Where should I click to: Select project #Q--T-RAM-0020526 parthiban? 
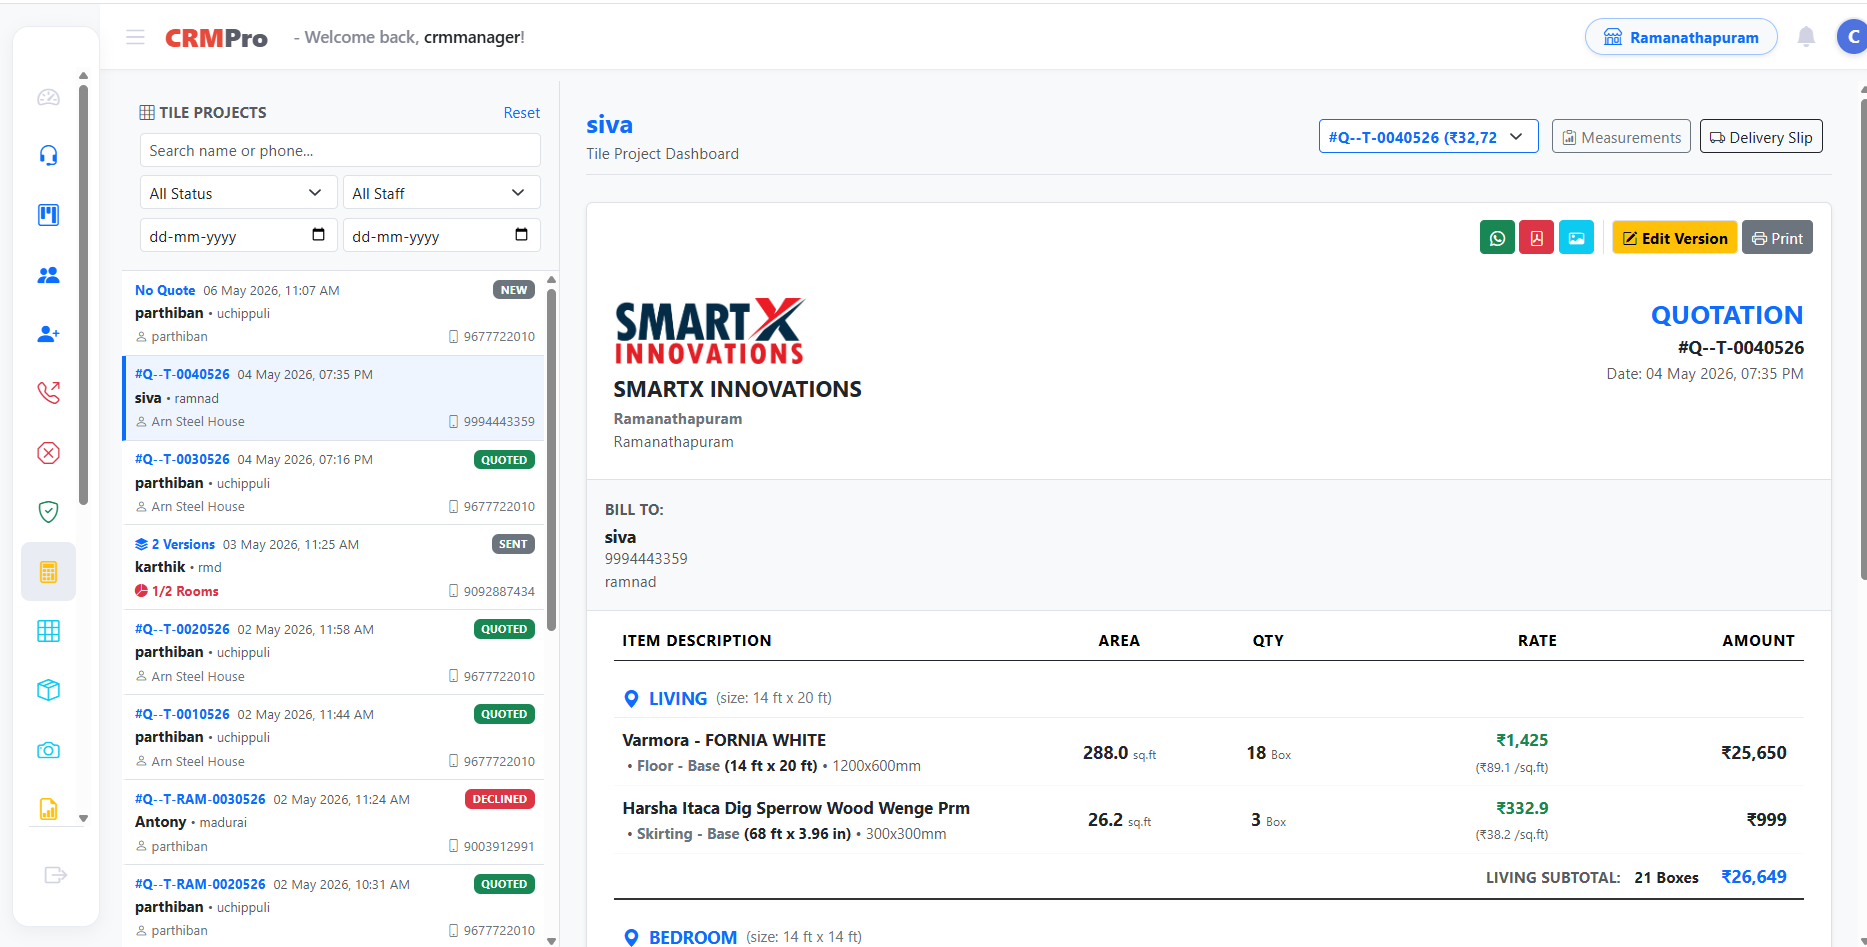[334, 906]
